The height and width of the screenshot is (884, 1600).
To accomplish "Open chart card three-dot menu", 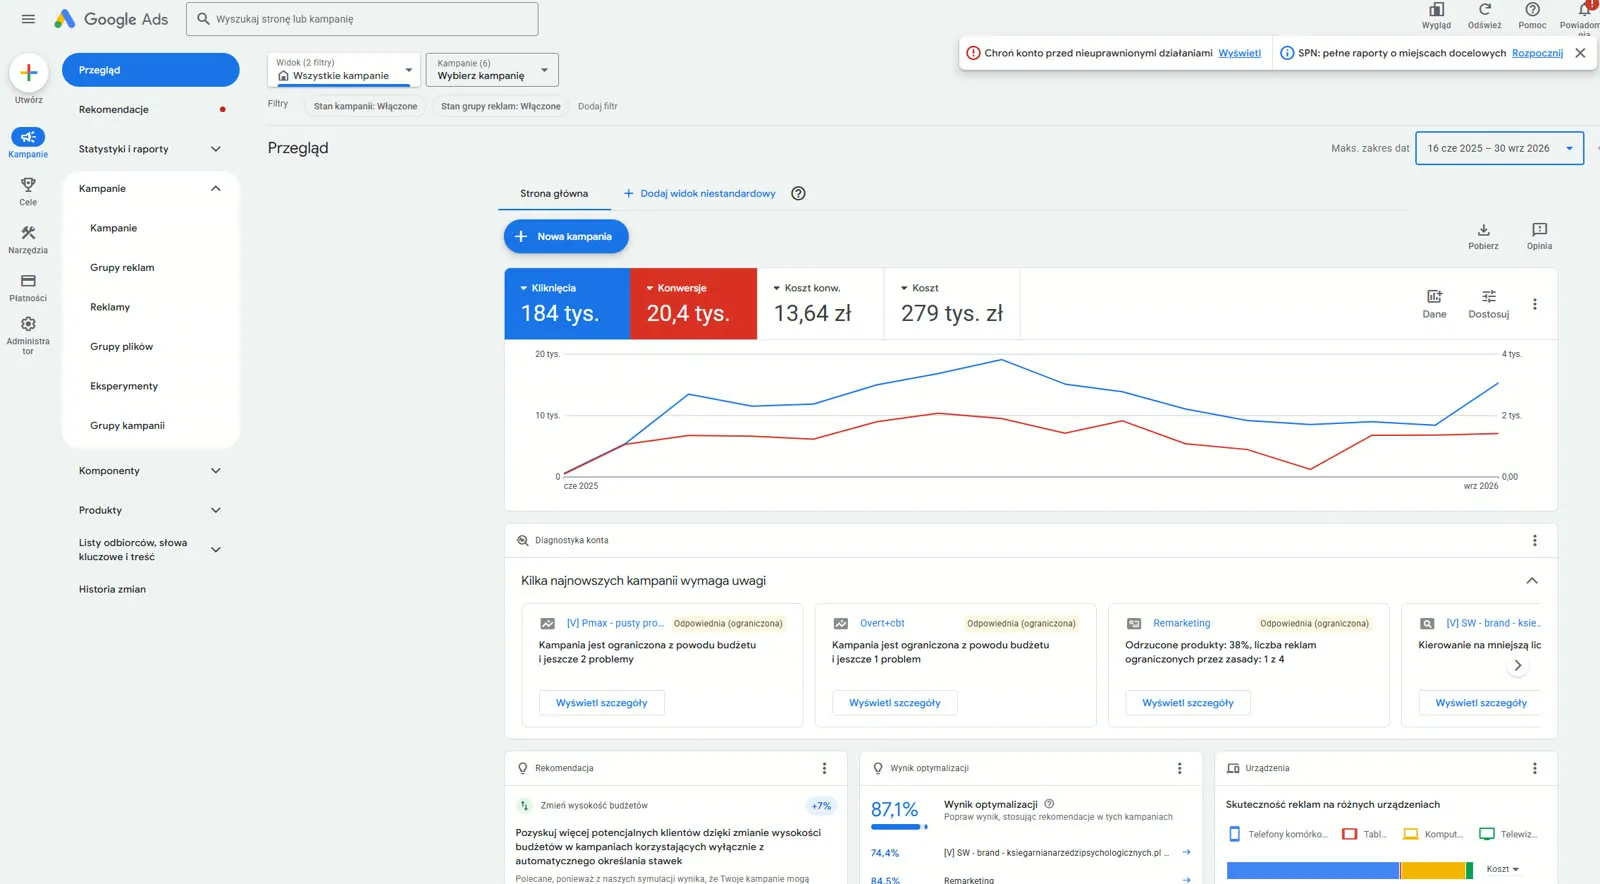I will [1535, 304].
